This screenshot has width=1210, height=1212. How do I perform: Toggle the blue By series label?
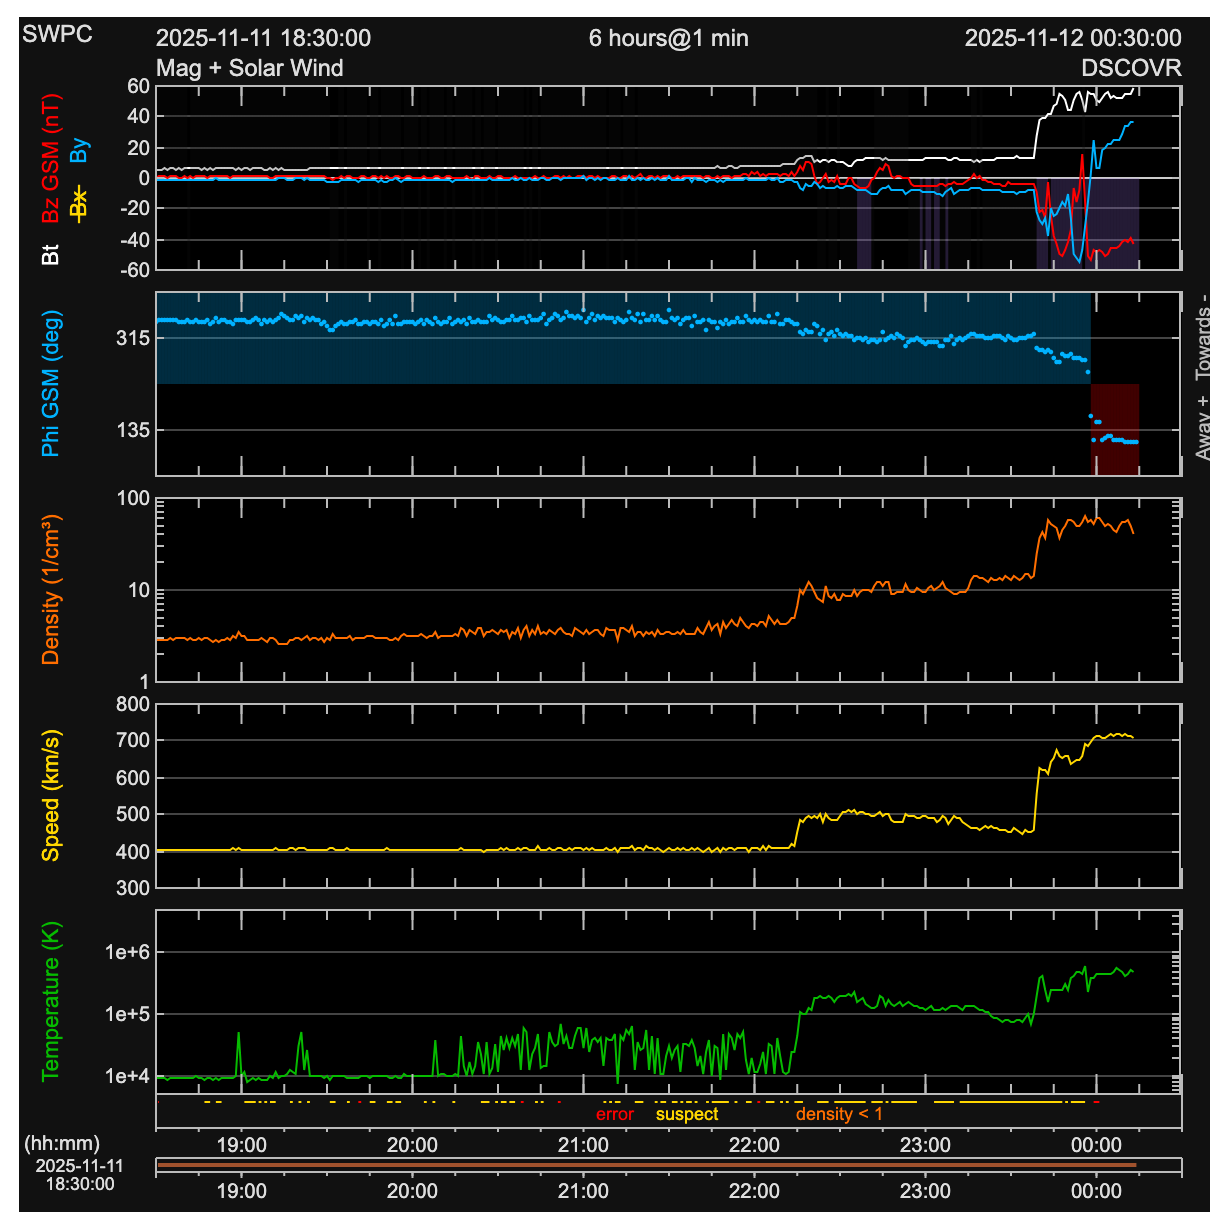pos(80,151)
